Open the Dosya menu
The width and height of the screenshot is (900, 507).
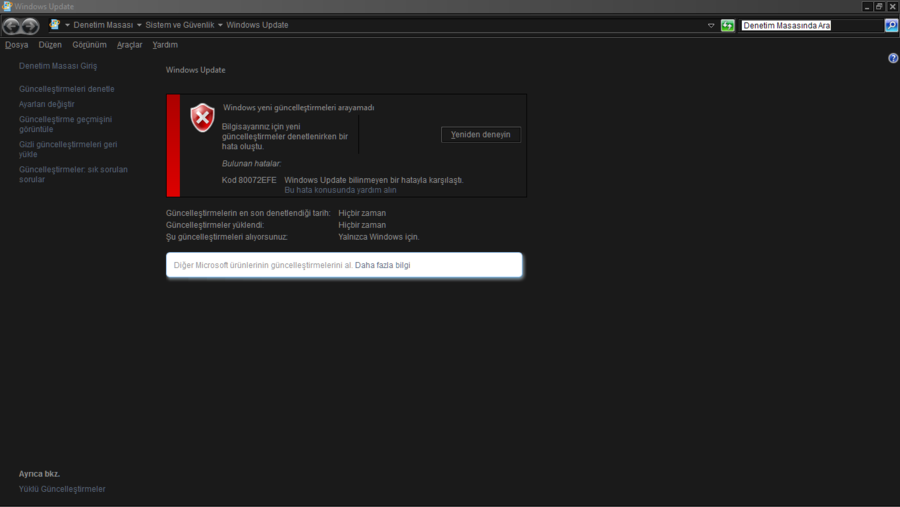click(x=17, y=45)
